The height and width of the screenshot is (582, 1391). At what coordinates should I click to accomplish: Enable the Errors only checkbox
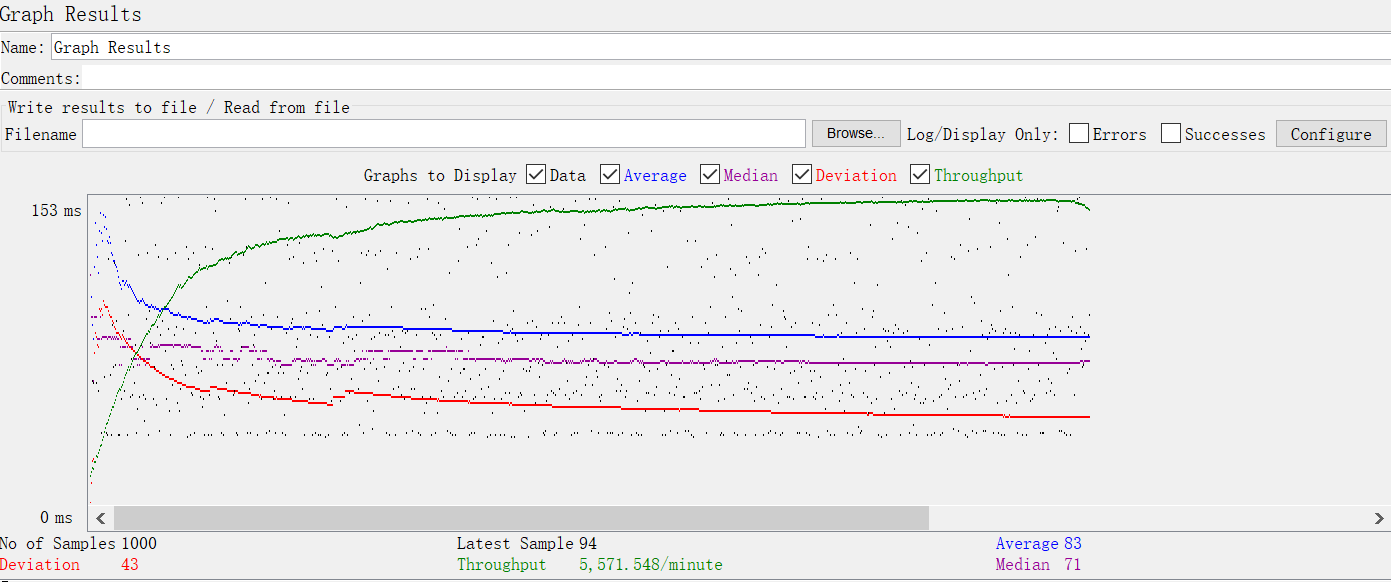click(1079, 134)
